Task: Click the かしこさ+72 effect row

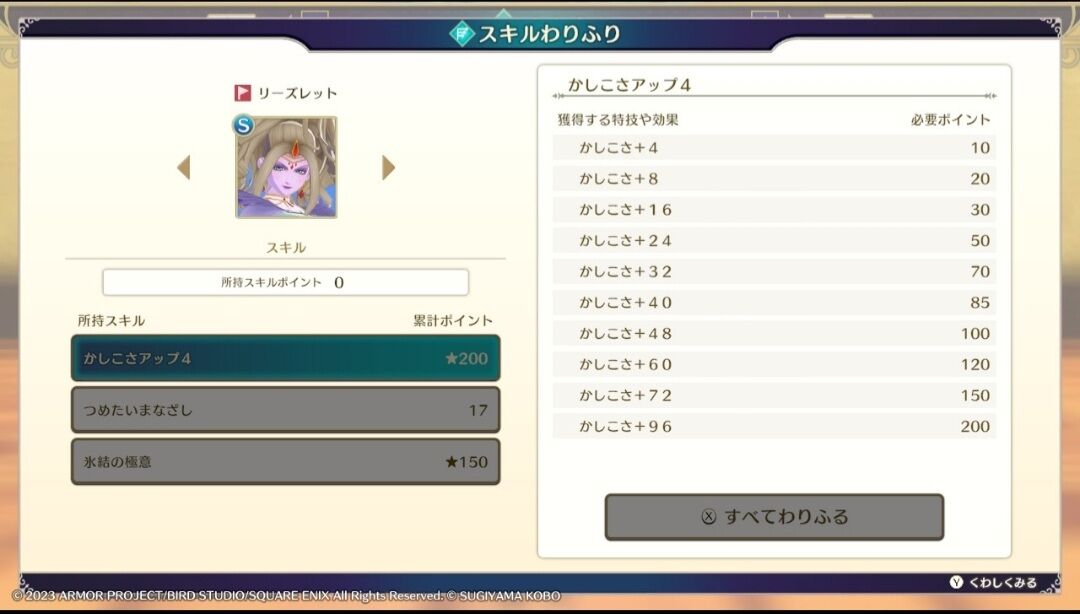Action: pos(774,396)
